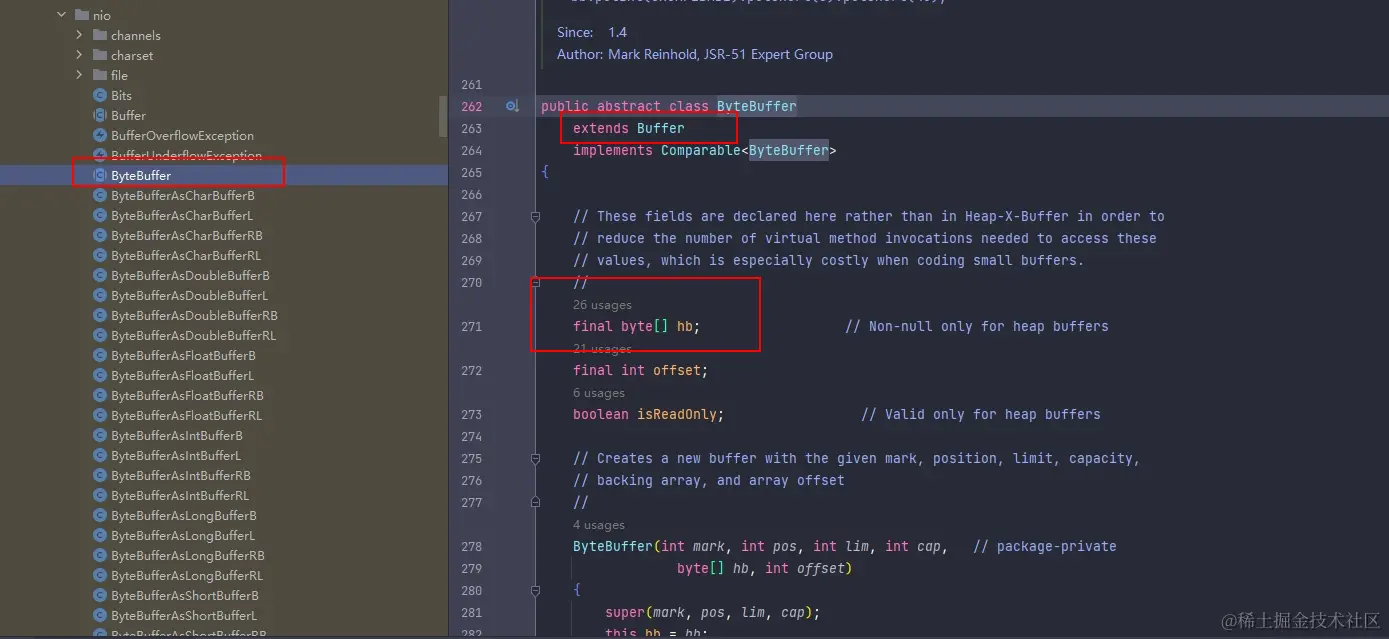This screenshot has width=1389, height=639.
Task: Click the BufferUnderflowException exception icon
Action: [x=100, y=155]
